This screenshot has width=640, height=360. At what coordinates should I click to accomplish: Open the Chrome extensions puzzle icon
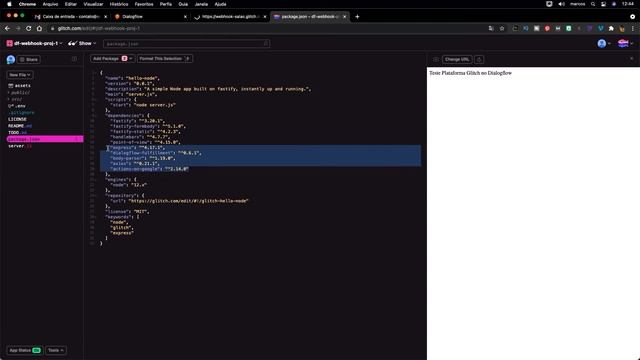tap(611, 29)
